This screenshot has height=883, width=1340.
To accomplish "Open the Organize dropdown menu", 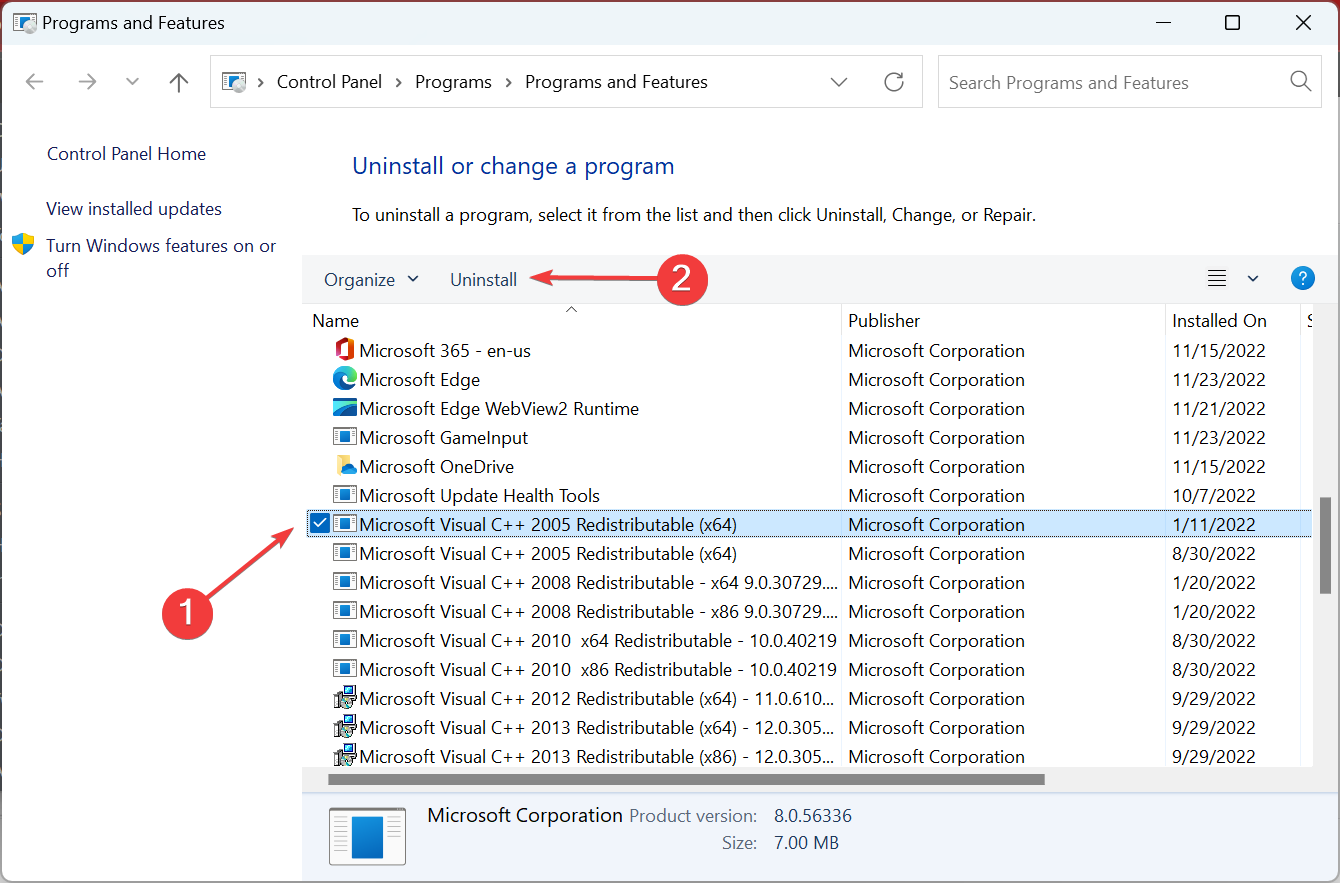I will click(x=371, y=280).
